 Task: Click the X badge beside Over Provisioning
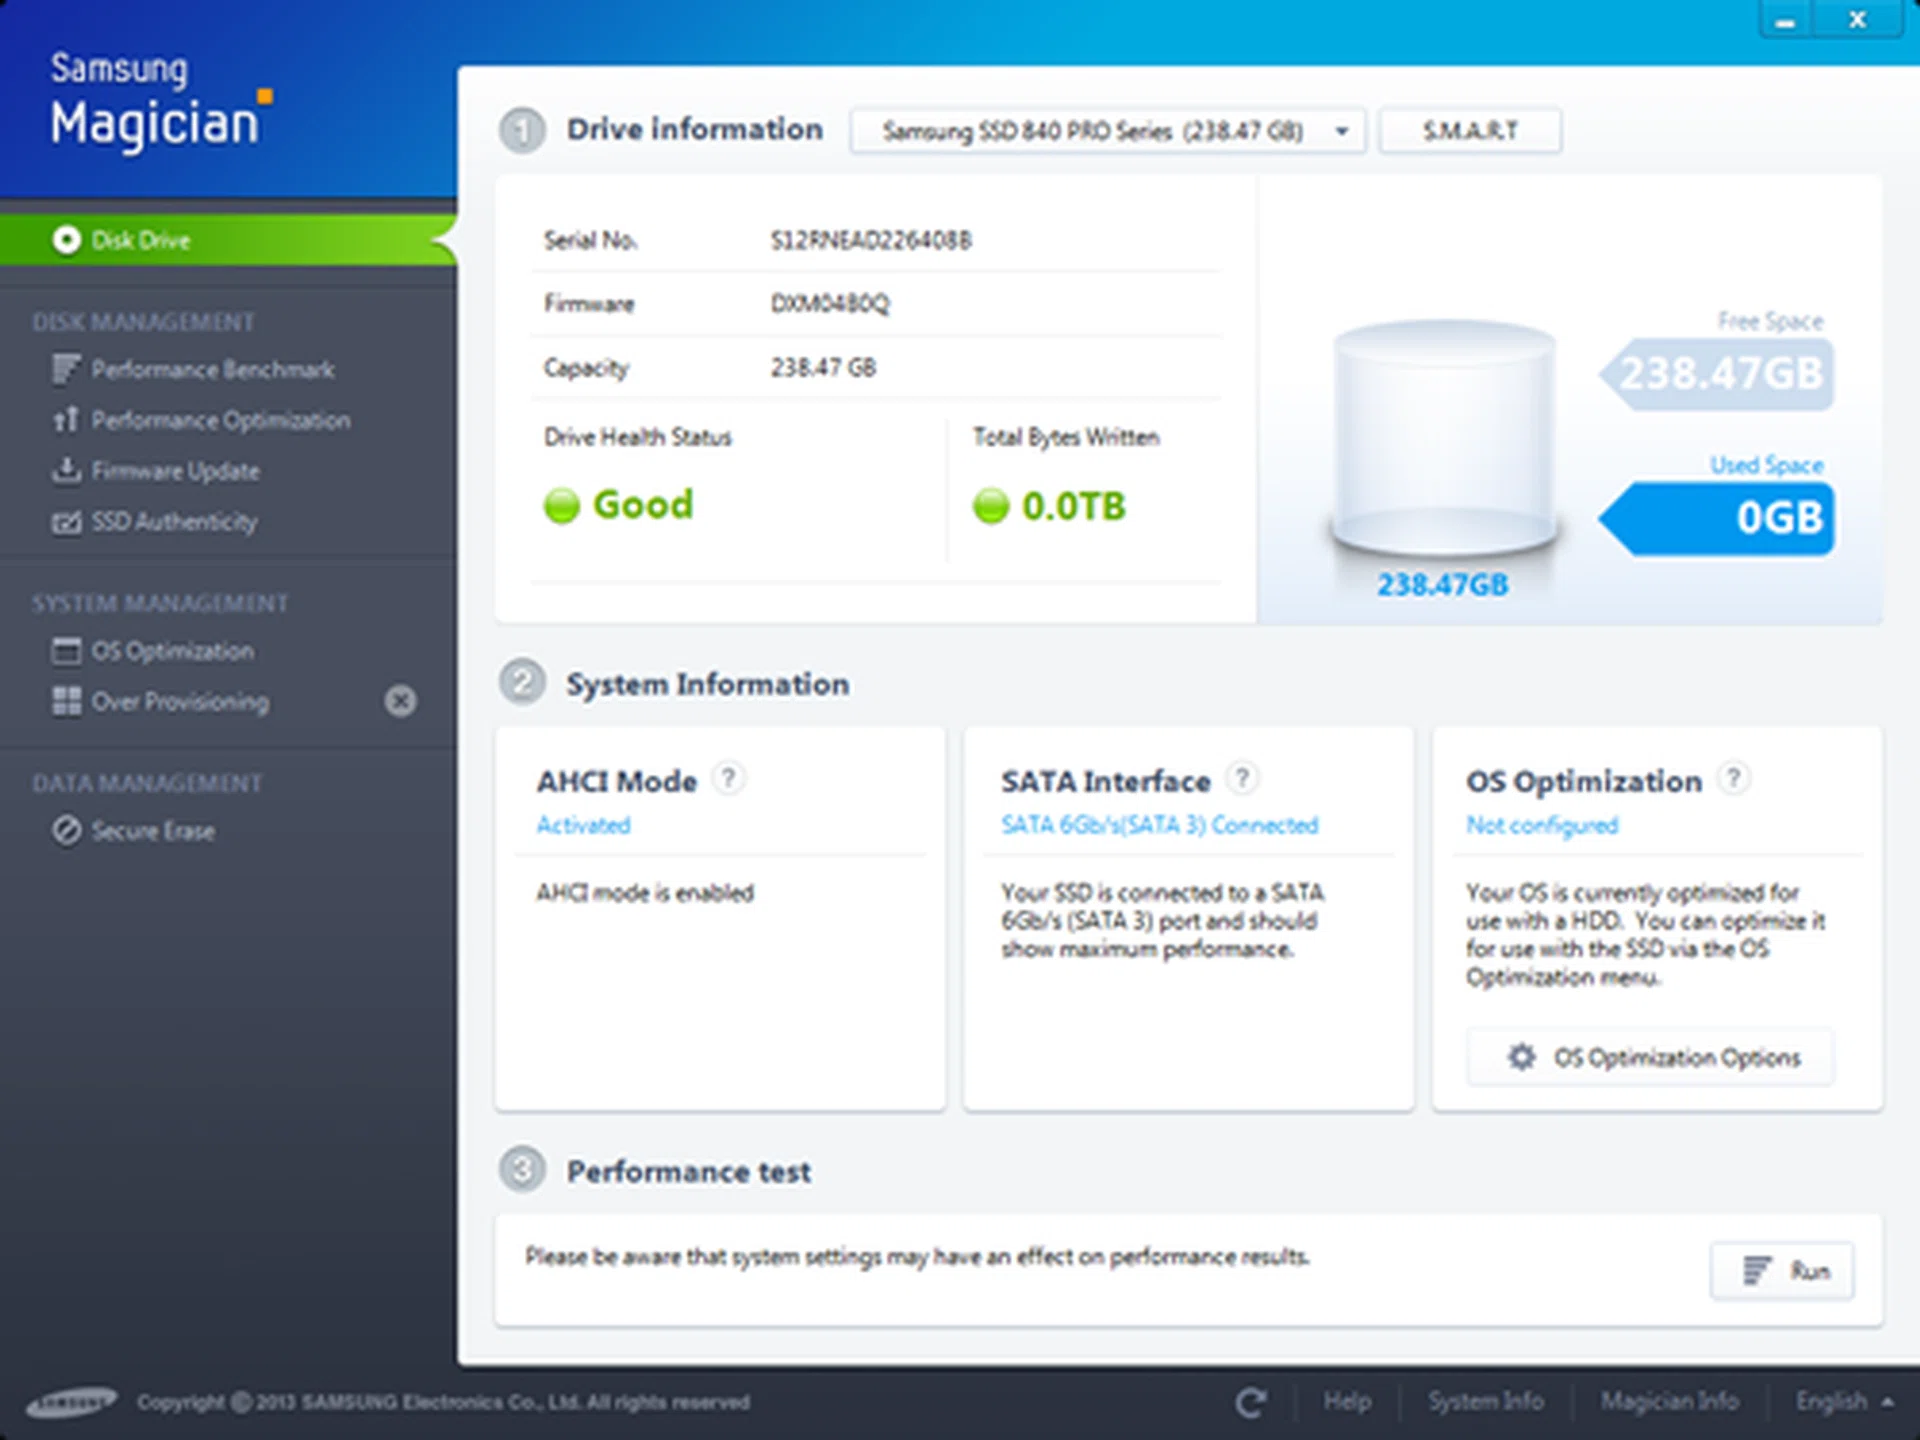pos(401,701)
